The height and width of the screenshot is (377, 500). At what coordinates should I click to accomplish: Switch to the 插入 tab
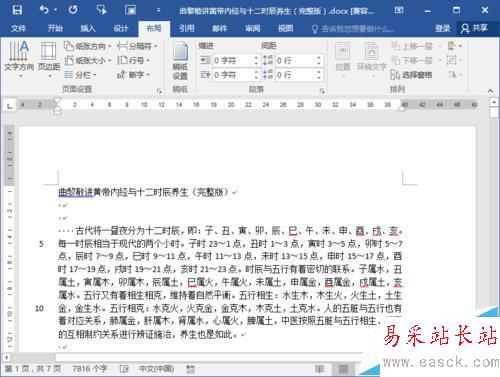(88, 29)
